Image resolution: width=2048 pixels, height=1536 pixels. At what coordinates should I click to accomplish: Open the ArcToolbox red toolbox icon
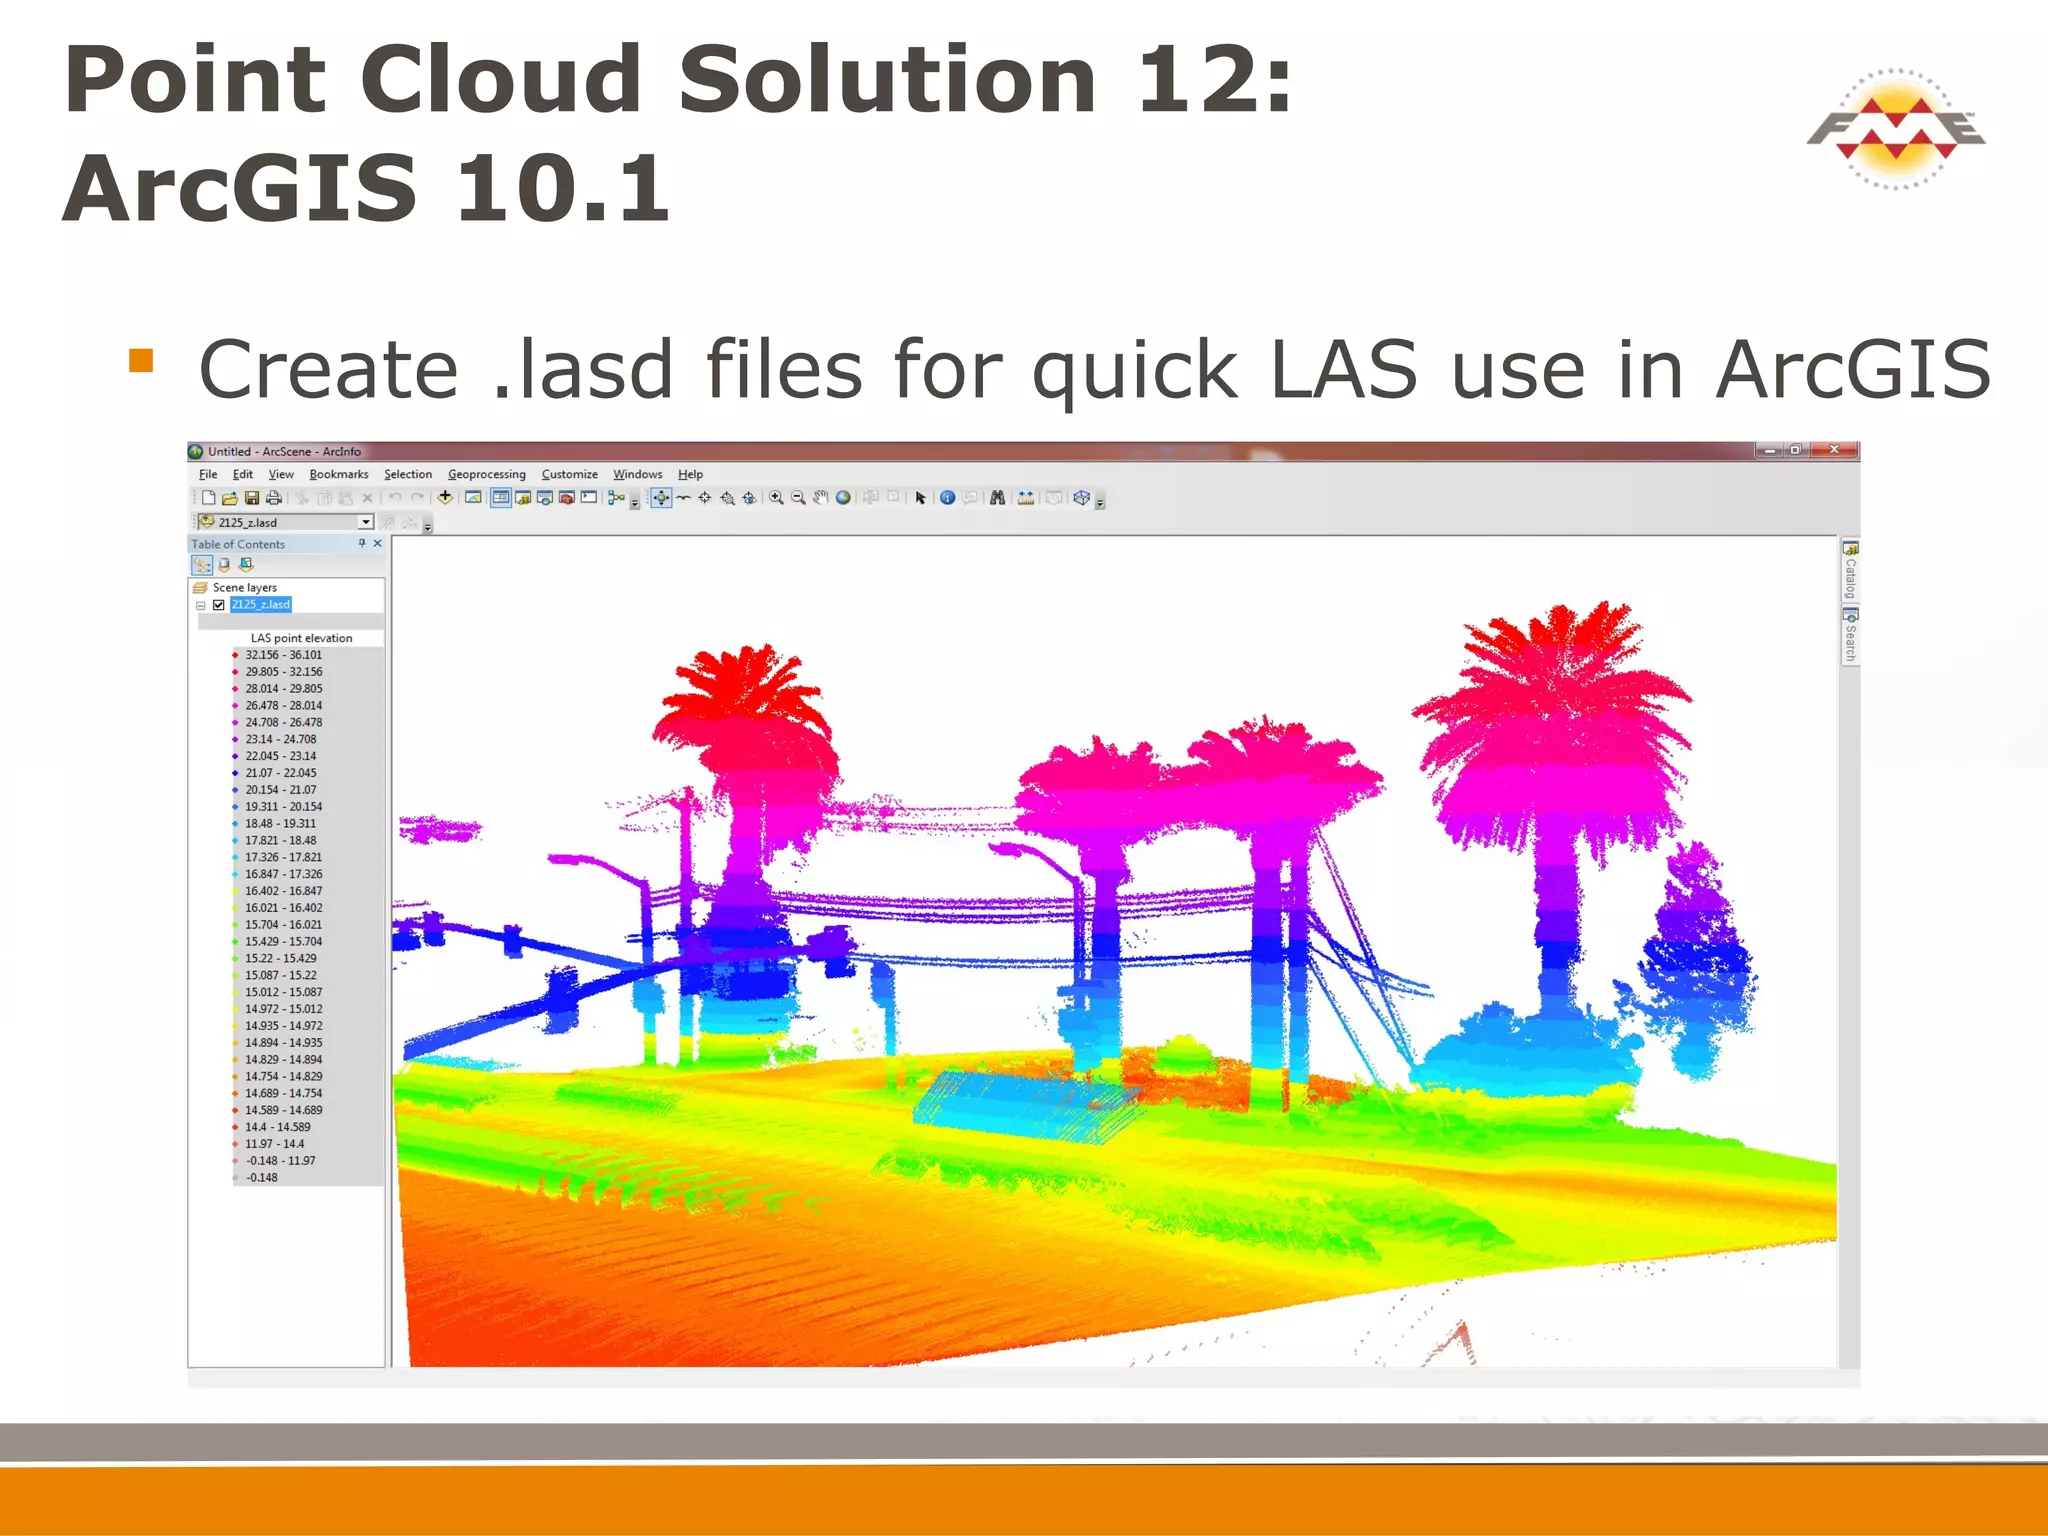(x=567, y=497)
